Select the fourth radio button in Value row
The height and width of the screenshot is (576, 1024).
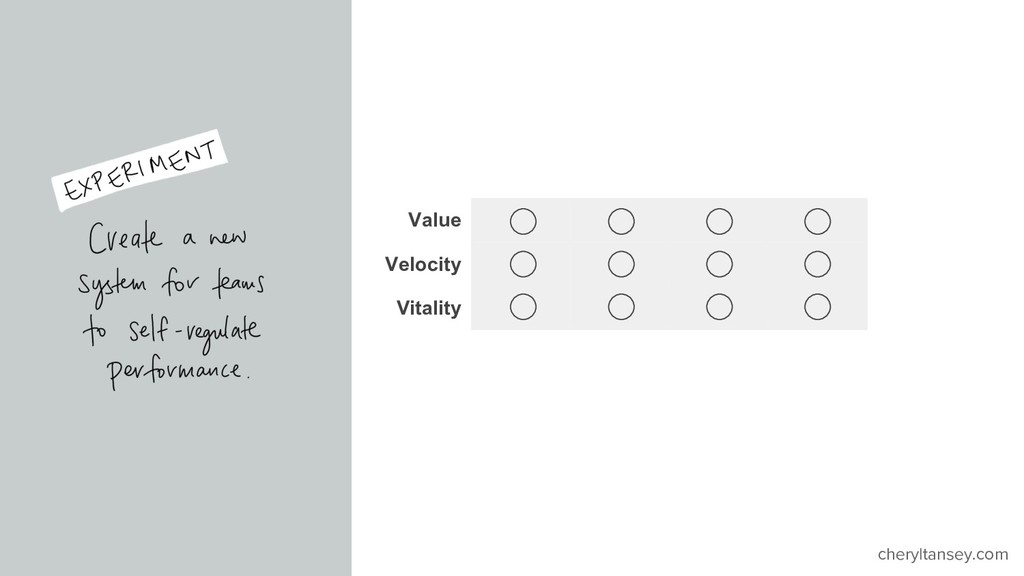click(818, 221)
